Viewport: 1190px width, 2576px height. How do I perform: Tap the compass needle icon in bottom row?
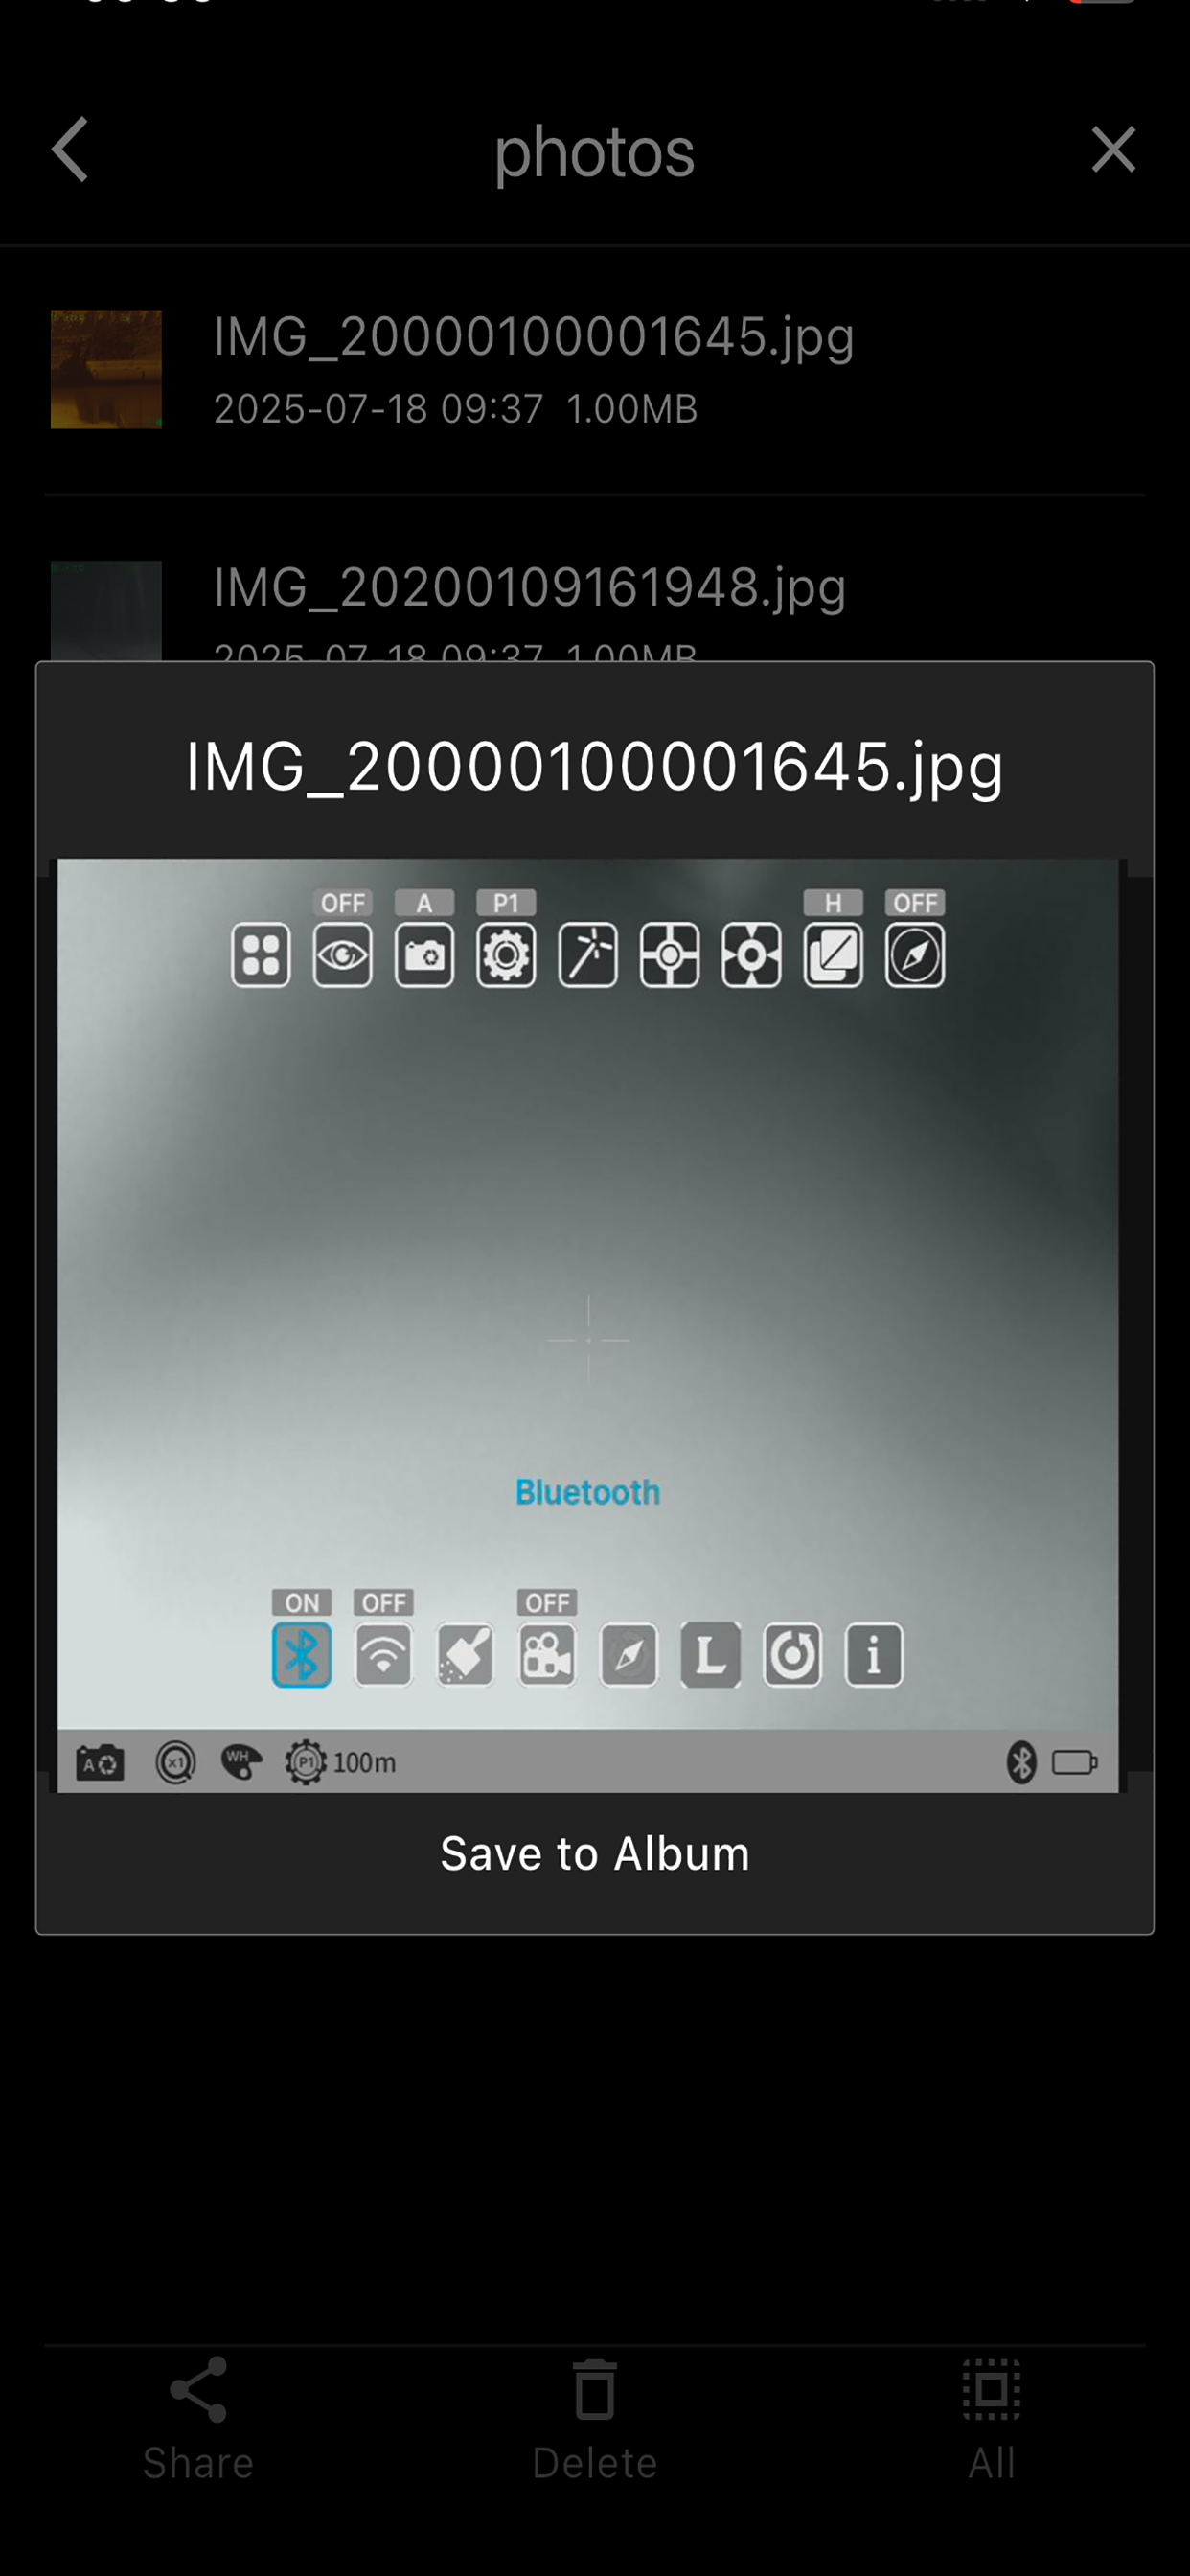point(629,1656)
